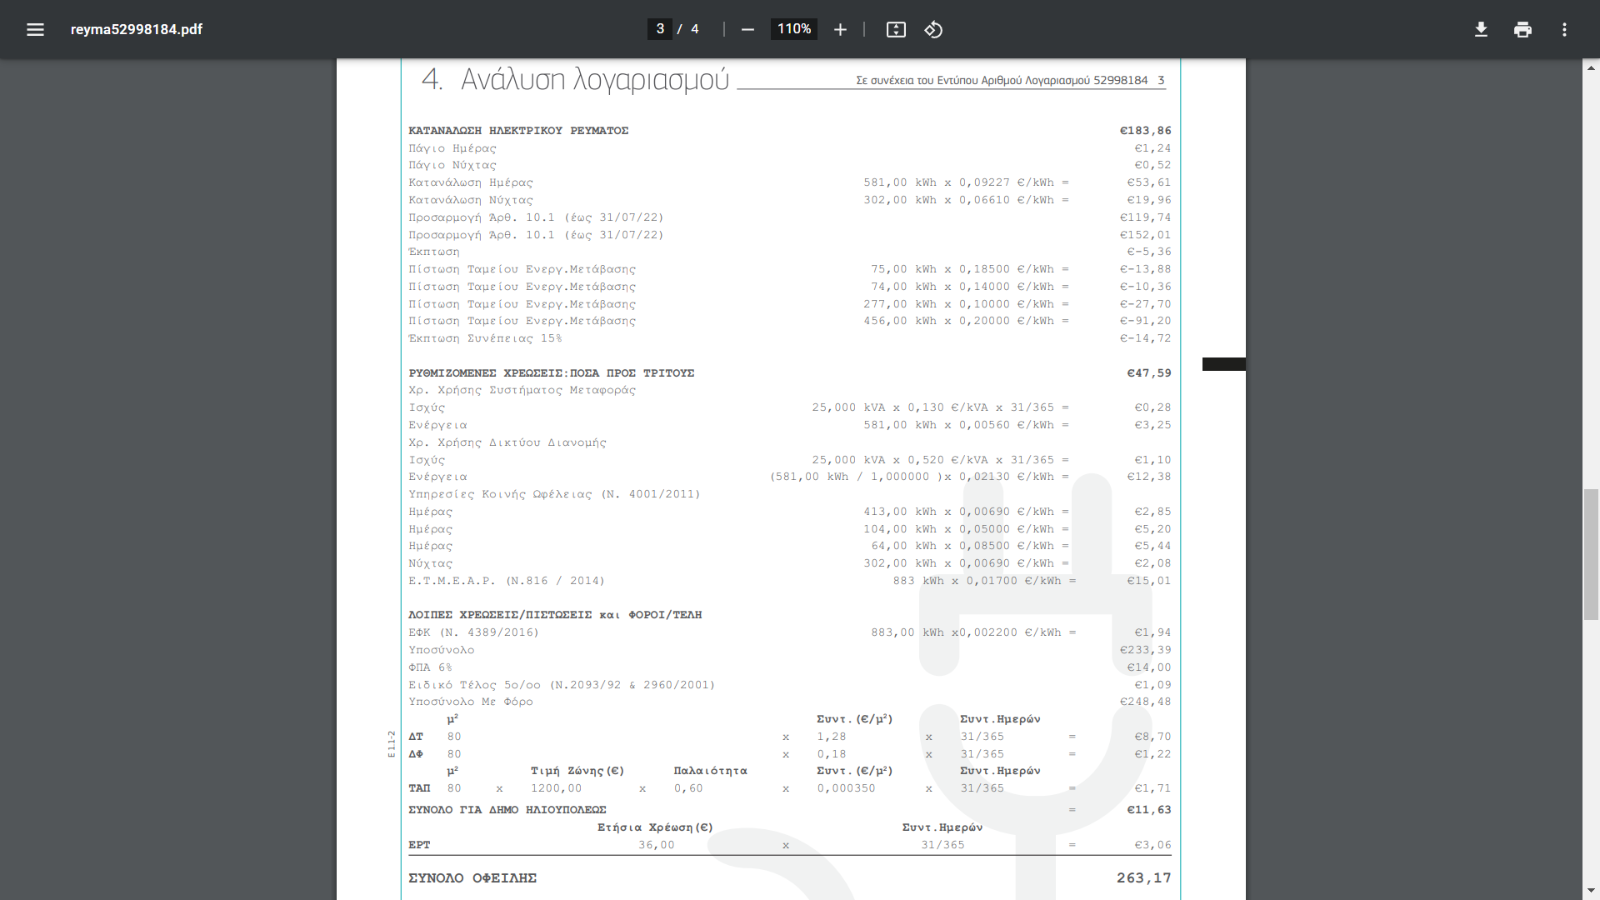The image size is (1600, 900).
Task: Click the 'ΤΑΠ' property tax row label
Action: [419, 788]
